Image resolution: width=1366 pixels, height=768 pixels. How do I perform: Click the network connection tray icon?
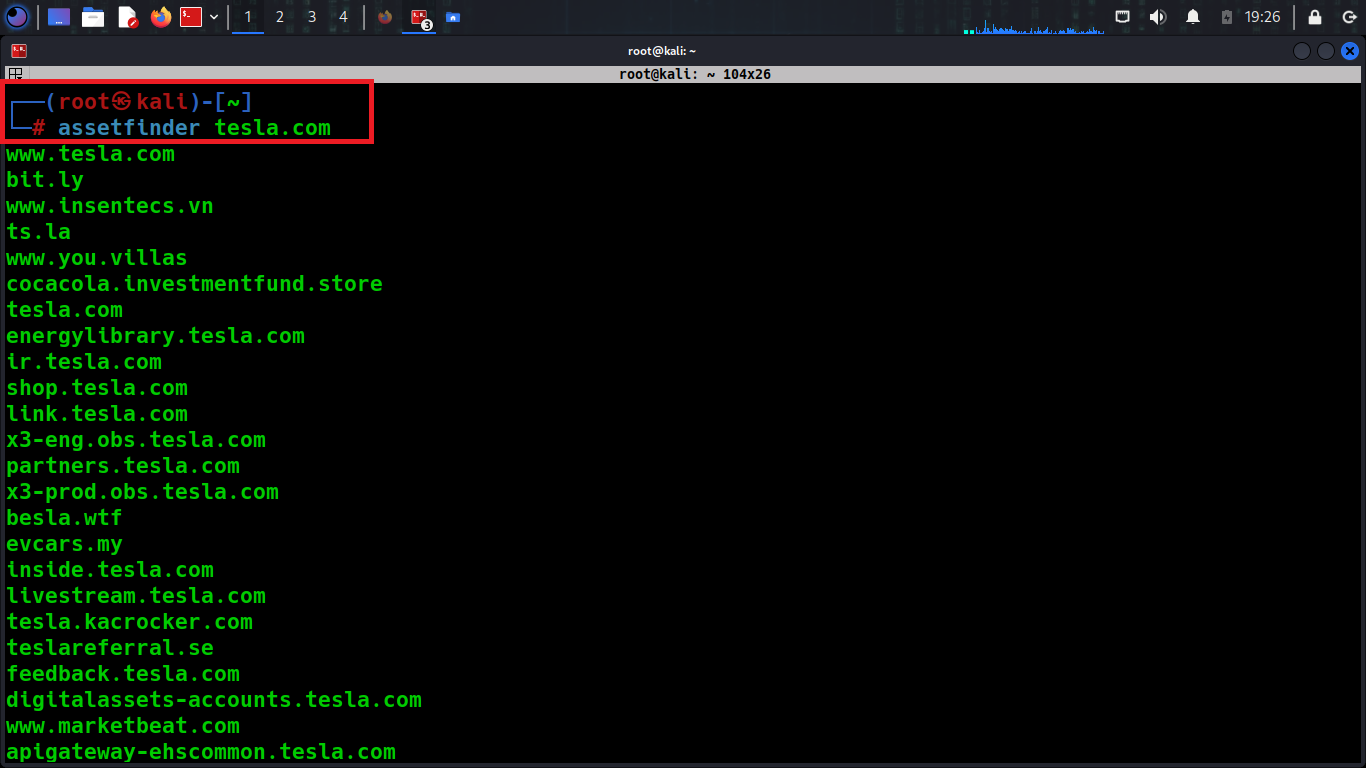(x=1123, y=17)
